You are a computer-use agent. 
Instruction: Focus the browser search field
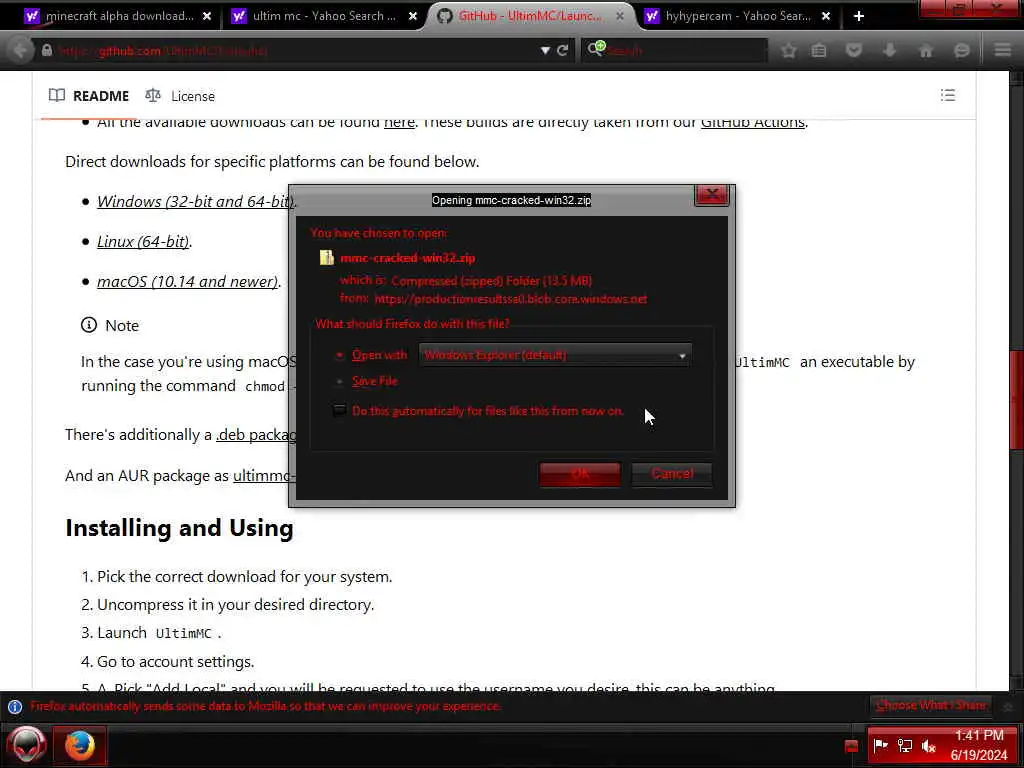[x=674, y=50]
